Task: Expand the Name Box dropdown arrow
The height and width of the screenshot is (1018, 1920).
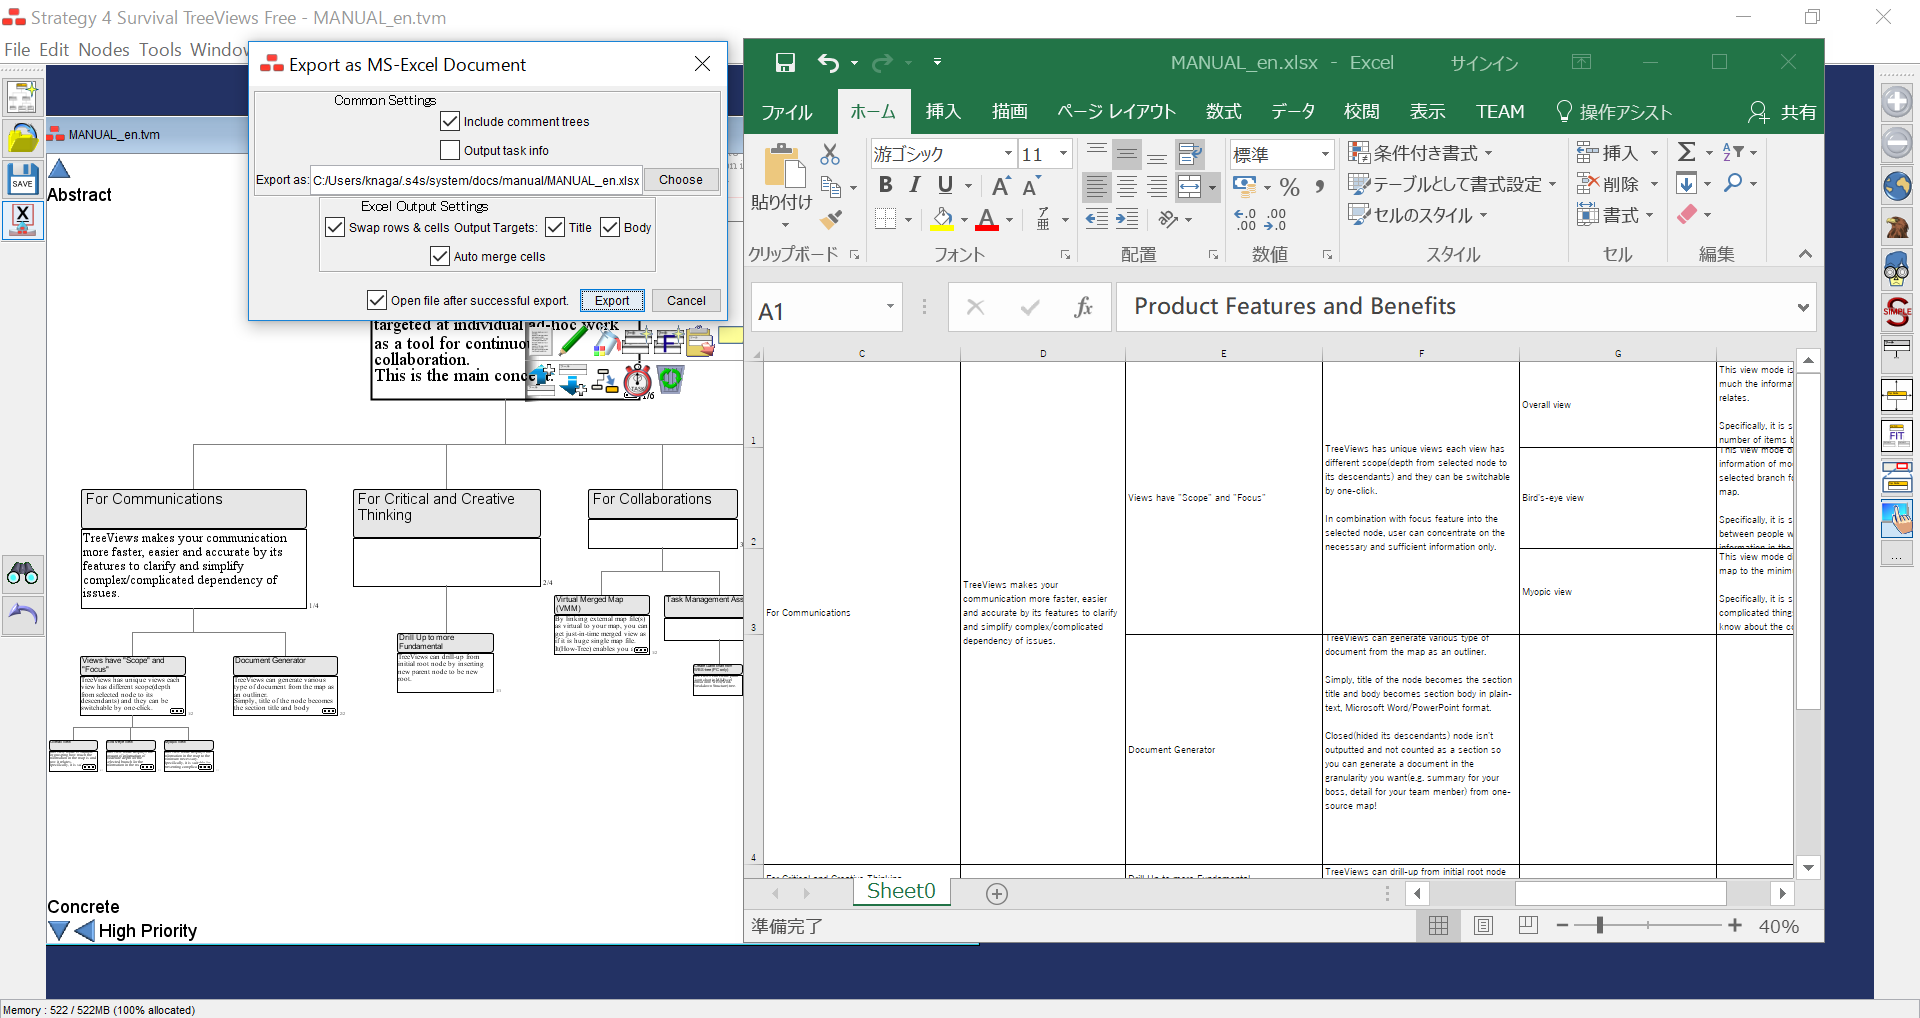Action: point(890,307)
